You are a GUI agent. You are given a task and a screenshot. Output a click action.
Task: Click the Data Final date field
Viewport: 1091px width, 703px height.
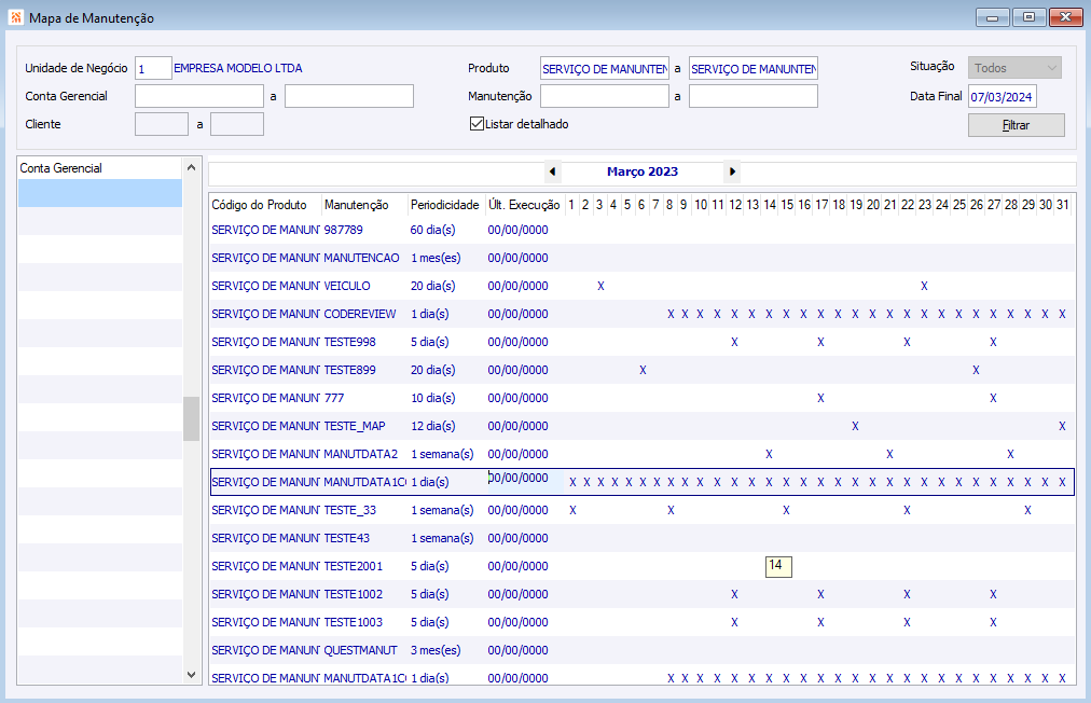1002,97
